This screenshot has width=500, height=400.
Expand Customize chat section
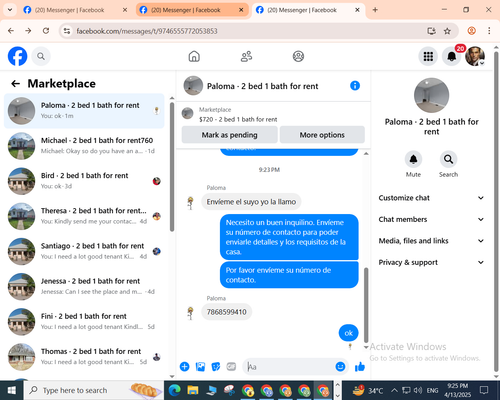click(431, 198)
